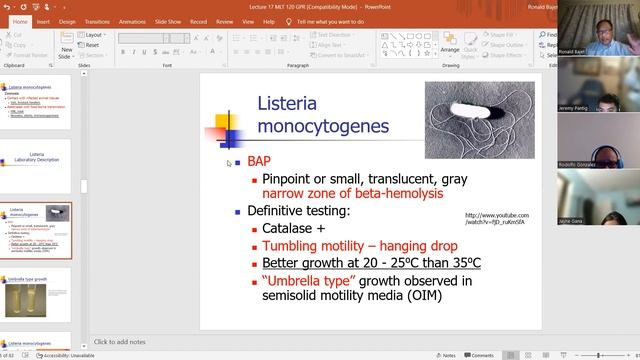The width and height of the screenshot is (640, 360).
Task: Click the New Slide button
Action: tap(67, 46)
